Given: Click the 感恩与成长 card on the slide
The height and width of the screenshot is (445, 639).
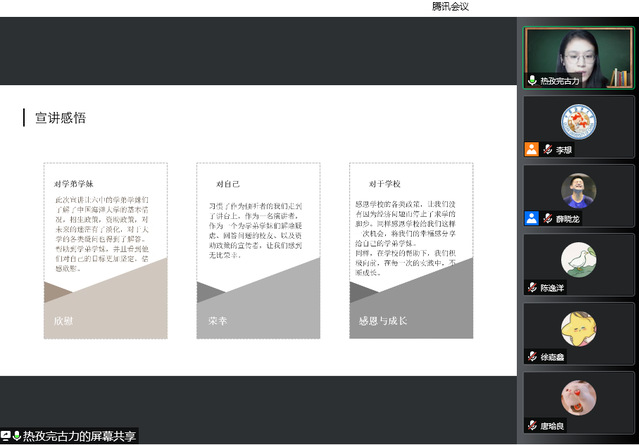Looking at the screenshot, I should click(411, 250).
